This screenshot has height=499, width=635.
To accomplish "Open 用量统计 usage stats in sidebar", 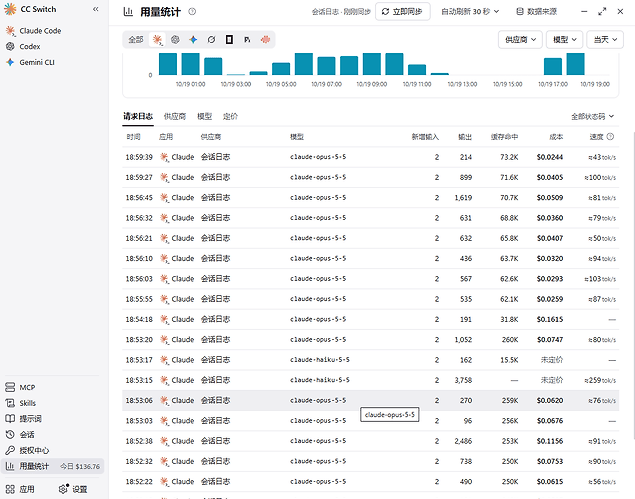I will [x=53, y=466].
